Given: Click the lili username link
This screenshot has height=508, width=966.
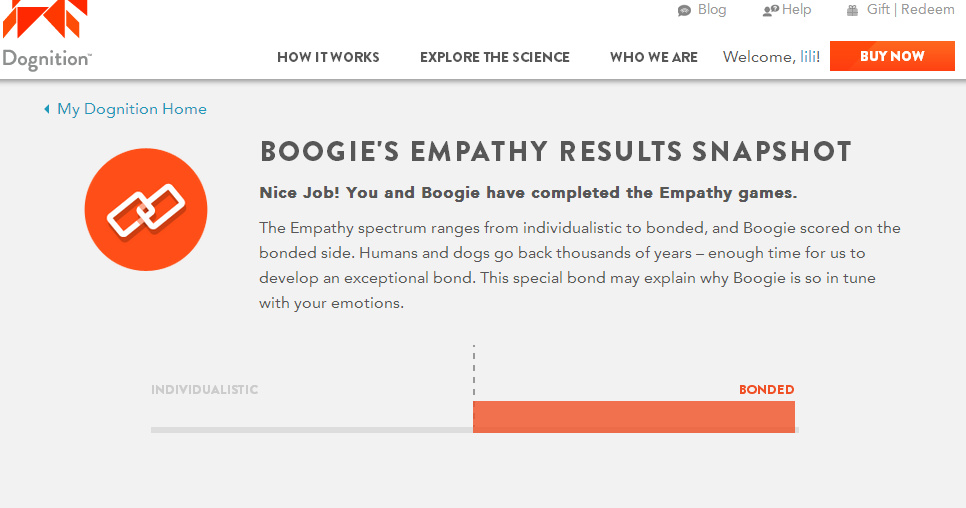Looking at the screenshot, I should pos(809,57).
